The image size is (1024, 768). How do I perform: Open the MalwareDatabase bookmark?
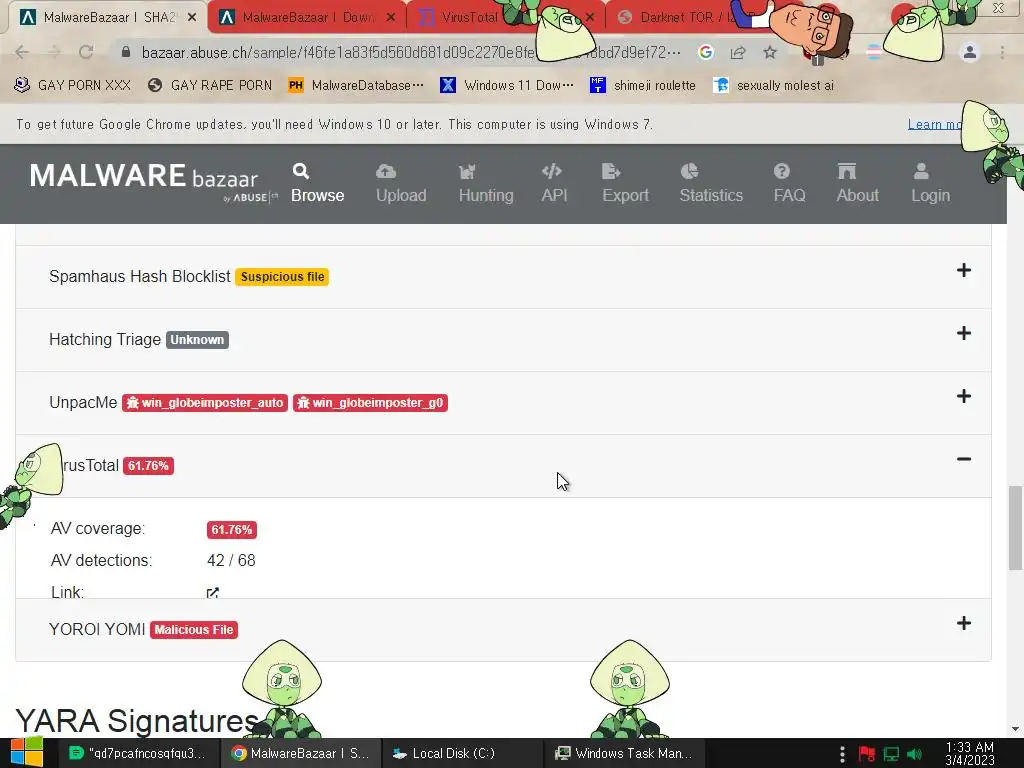coord(356,85)
